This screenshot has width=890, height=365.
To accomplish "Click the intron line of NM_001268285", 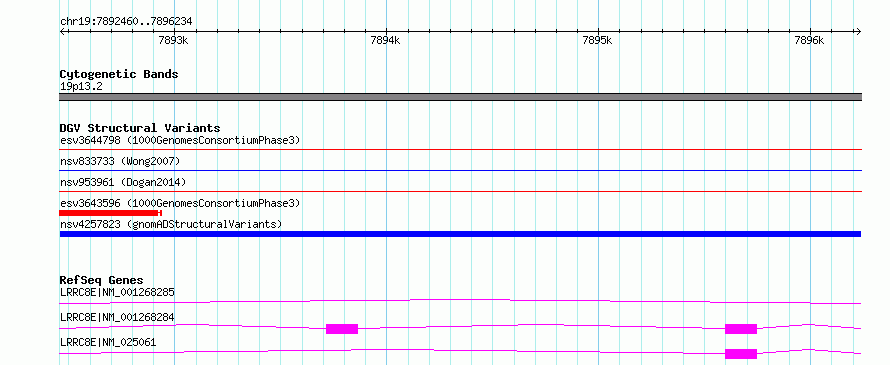I will click(x=460, y=301).
